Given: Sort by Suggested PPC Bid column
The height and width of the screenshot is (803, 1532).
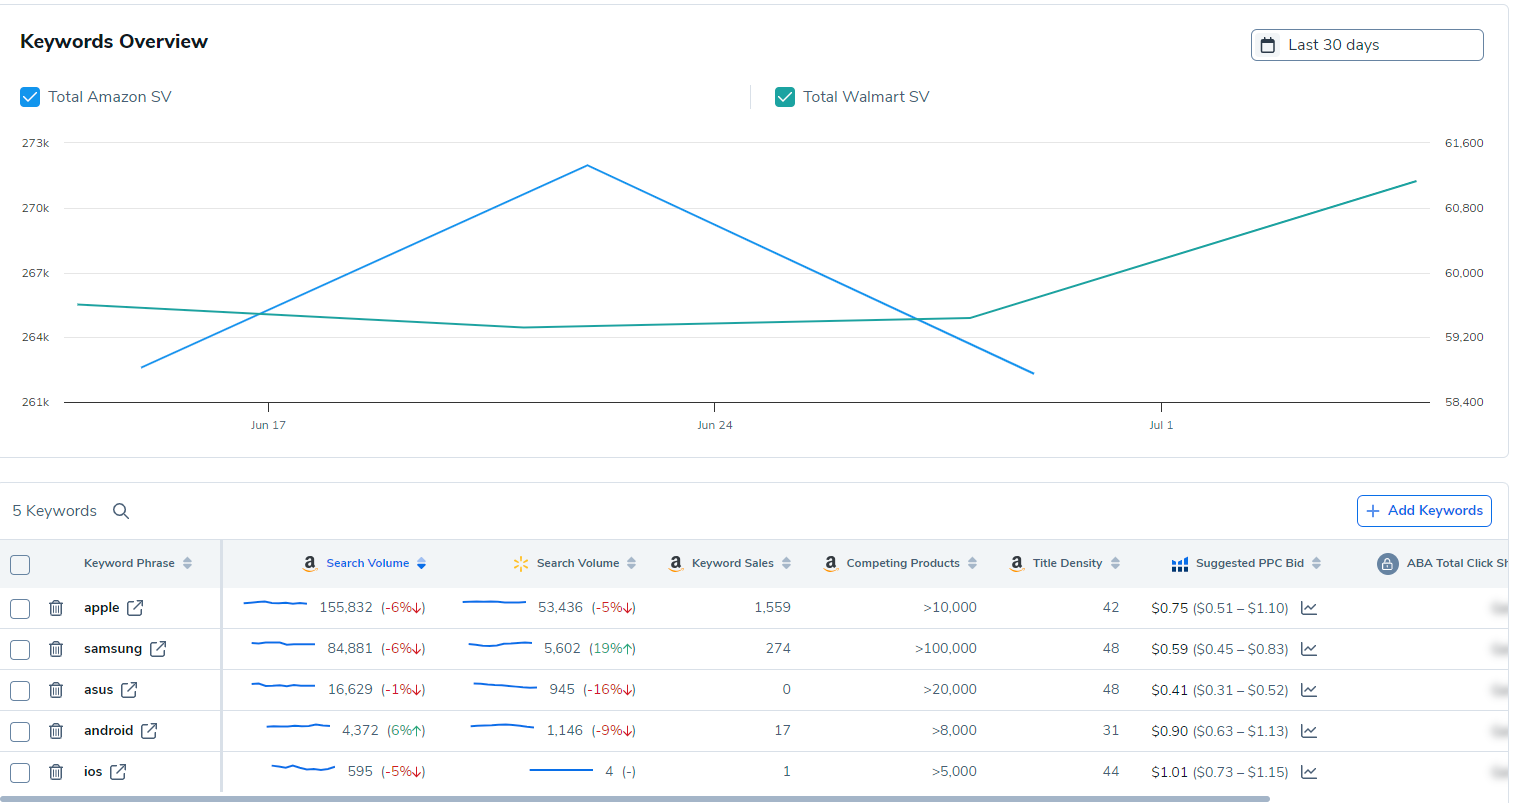Looking at the screenshot, I should 1316,564.
